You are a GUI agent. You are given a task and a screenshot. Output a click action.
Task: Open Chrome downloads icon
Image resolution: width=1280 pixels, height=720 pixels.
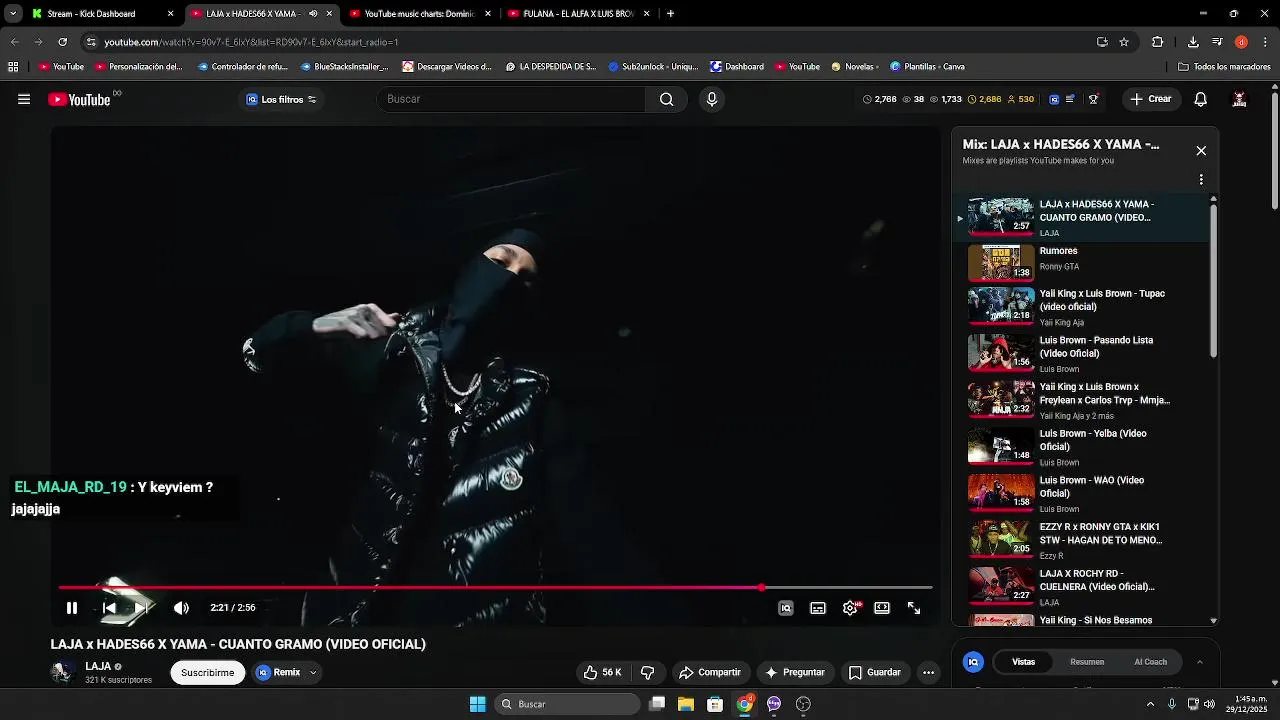point(1193,42)
